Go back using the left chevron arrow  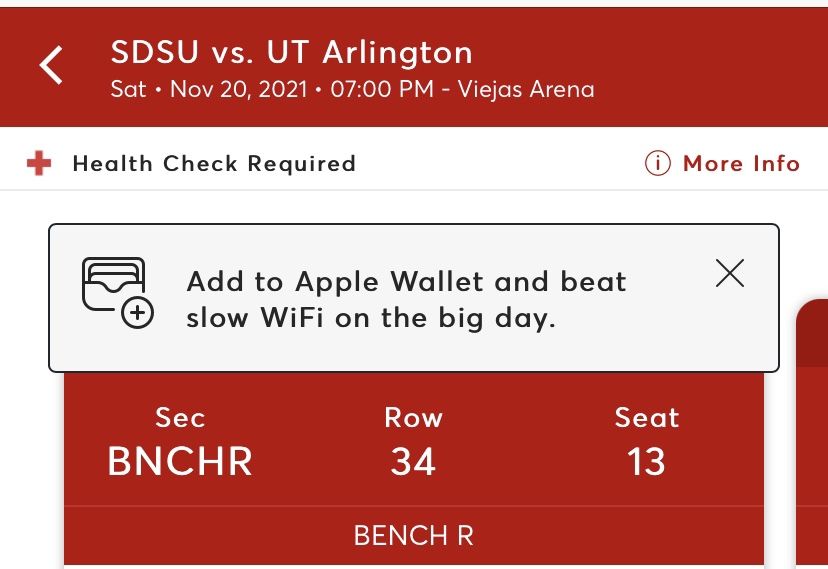tap(51, 66)
